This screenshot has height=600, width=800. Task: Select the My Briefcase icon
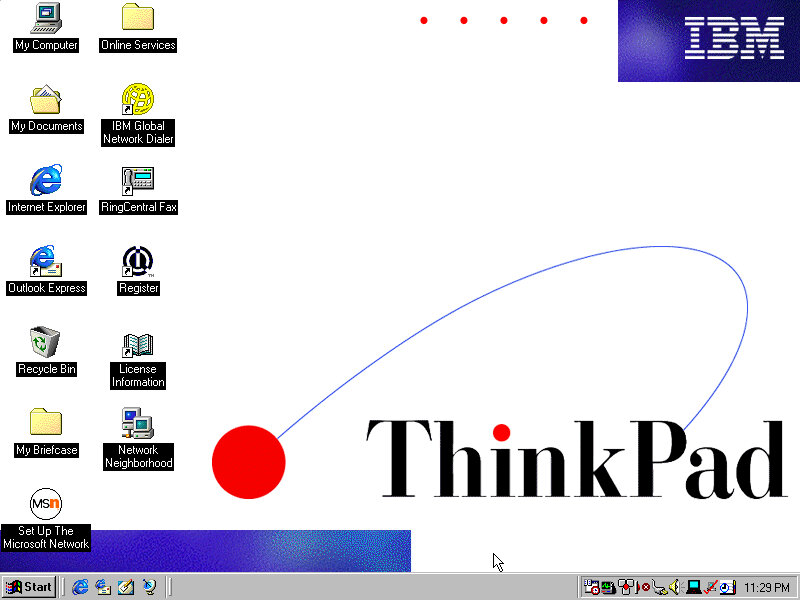coord(46,423)
